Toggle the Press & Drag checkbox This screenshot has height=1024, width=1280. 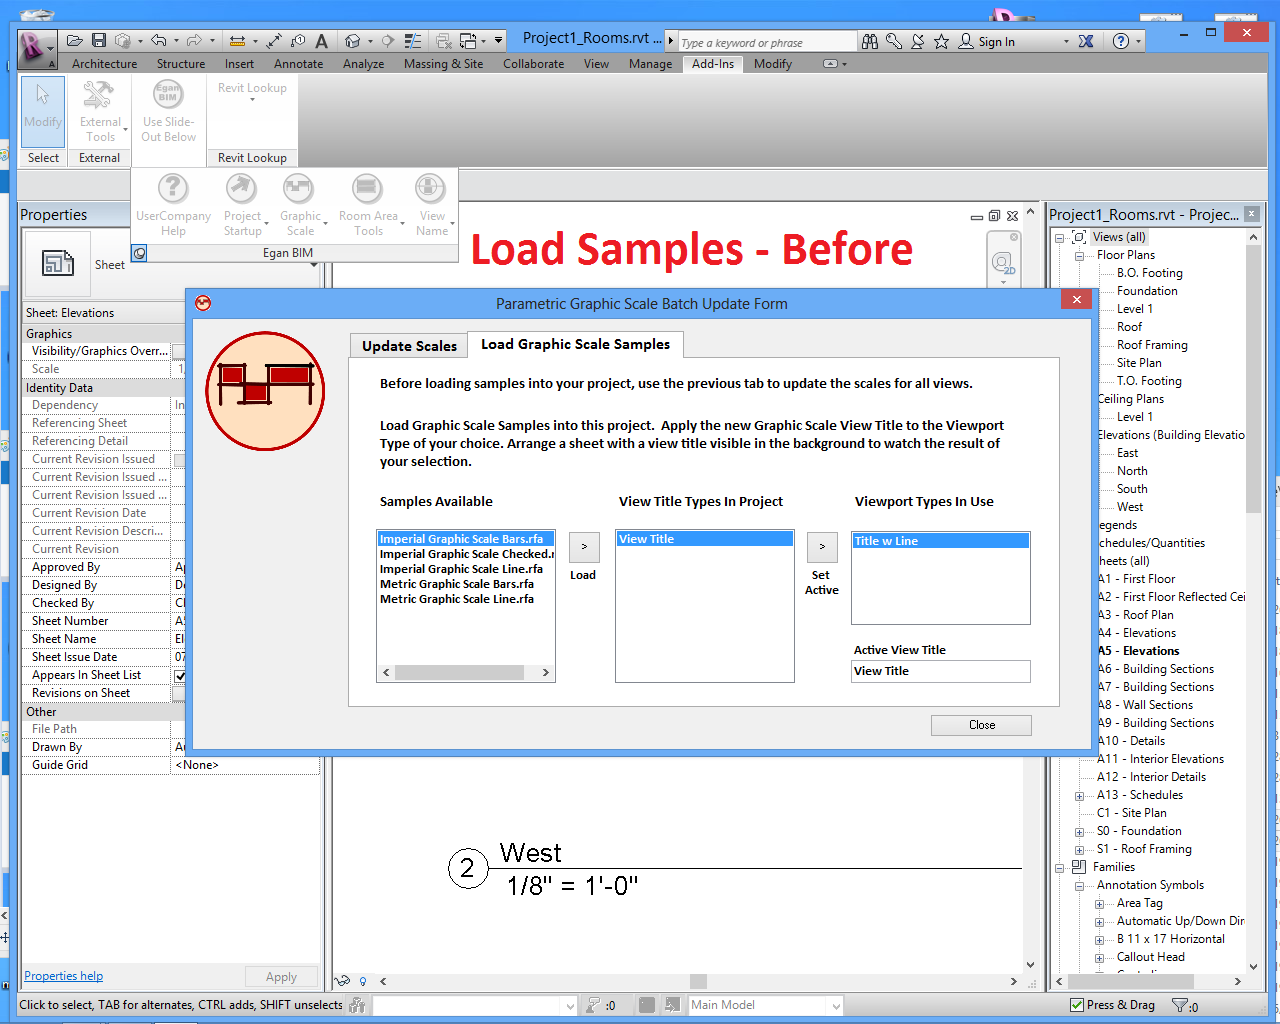coord(1076,1005)
